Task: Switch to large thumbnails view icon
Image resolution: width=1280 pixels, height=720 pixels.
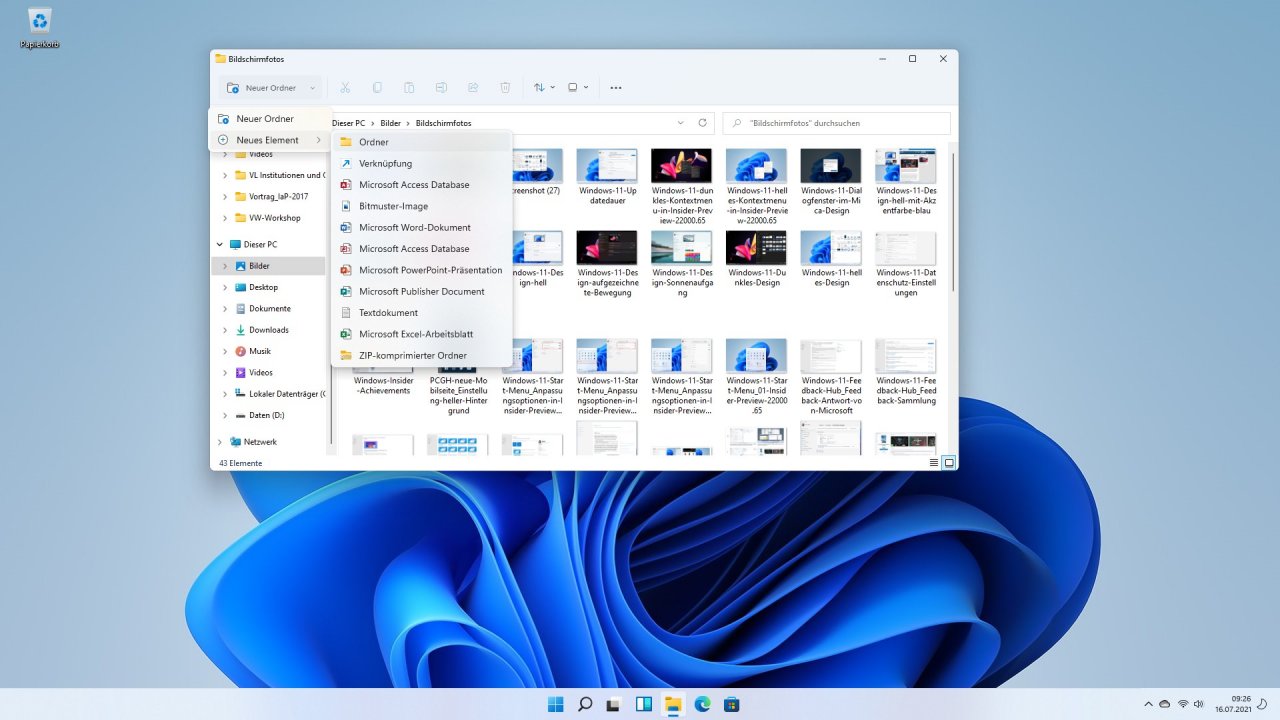Action: click(949, 463)
